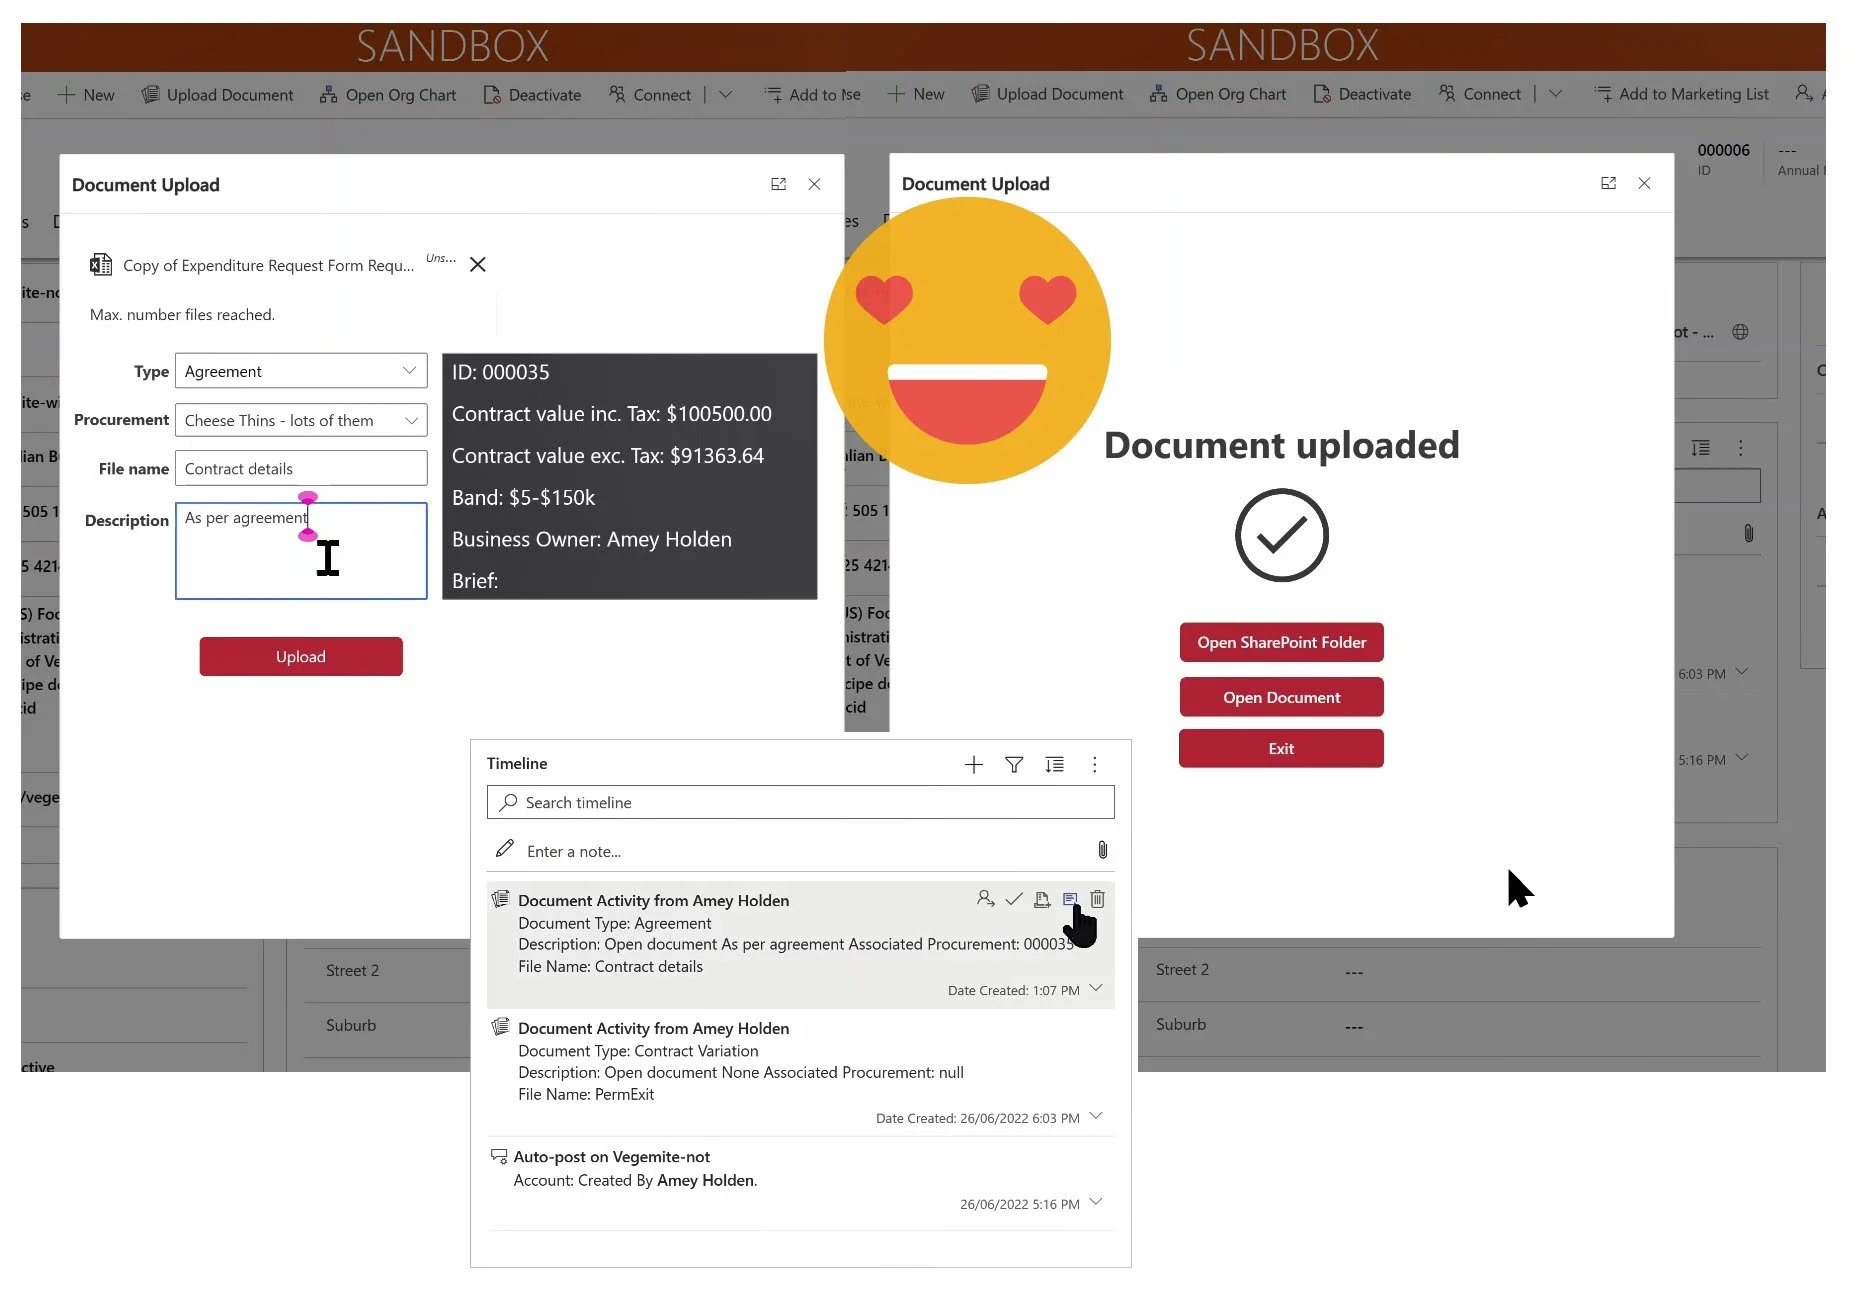Assign the activity using the person icon

point(986,899)
